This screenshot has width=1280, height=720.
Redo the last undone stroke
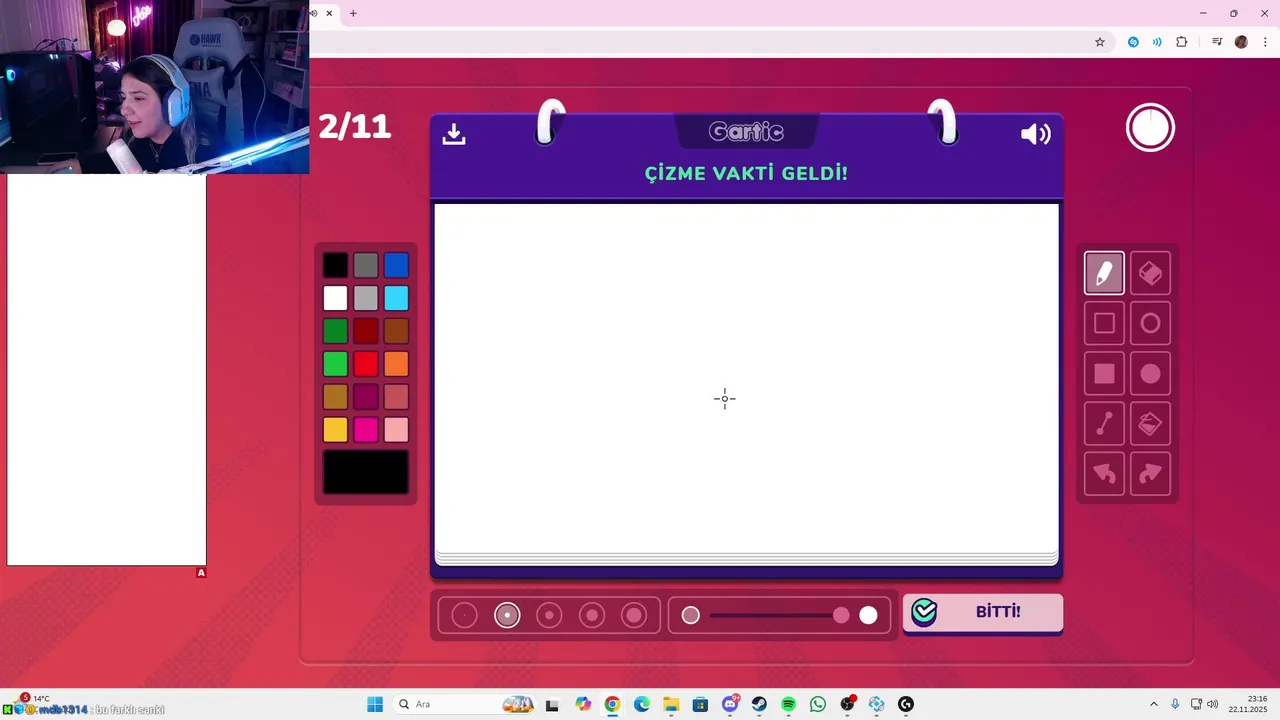1150,474
